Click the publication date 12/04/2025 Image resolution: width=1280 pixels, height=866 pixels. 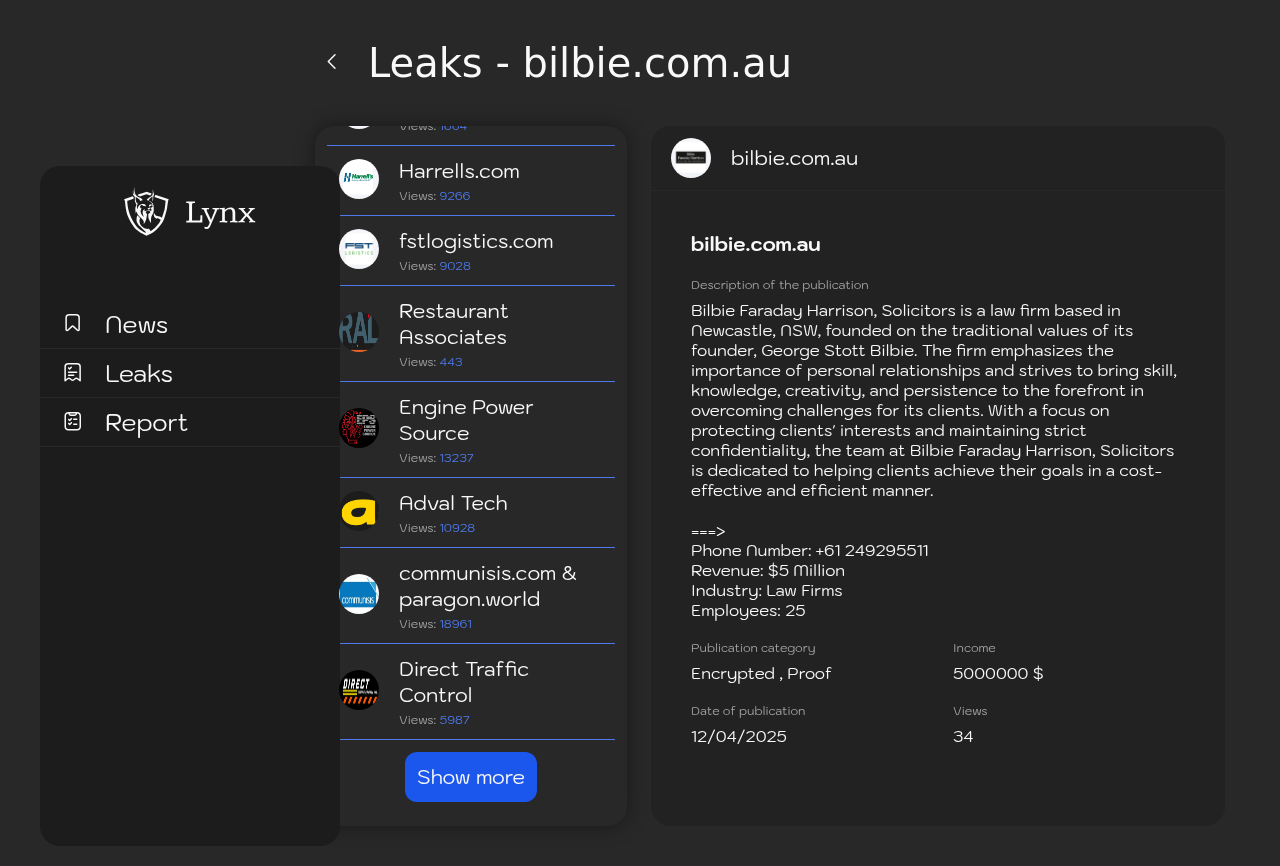(739, 737)
